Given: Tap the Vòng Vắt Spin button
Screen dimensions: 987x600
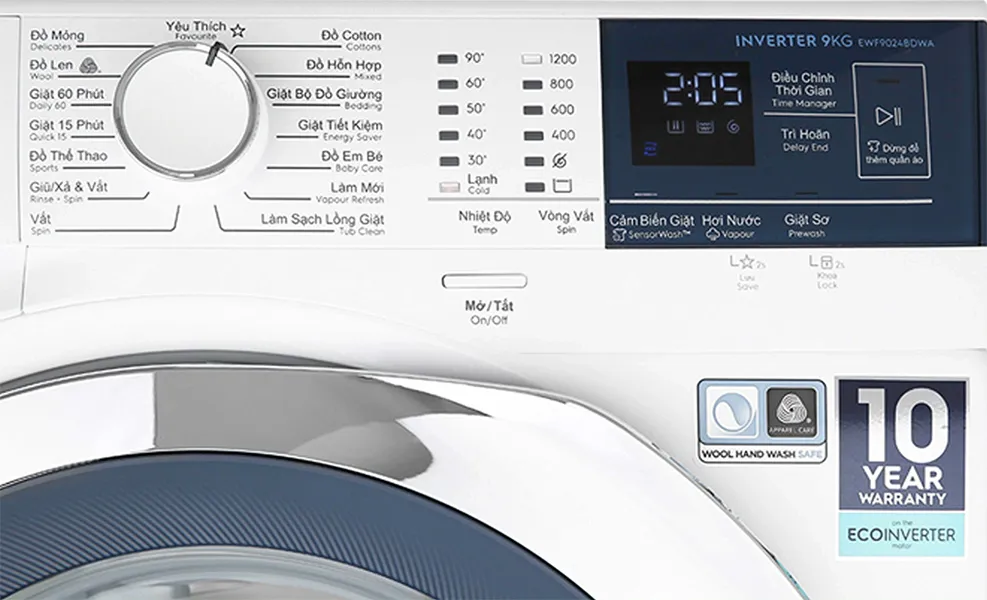Looking at the screenshot, I should tap(566, 221).
